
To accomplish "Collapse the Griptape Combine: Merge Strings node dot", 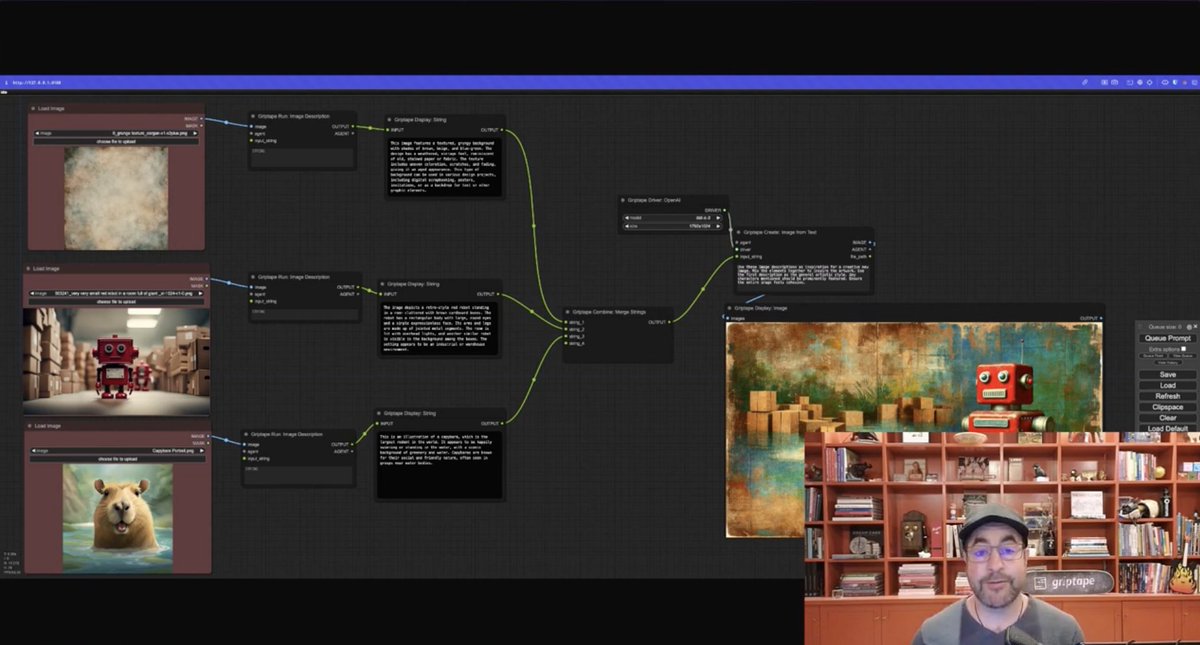I will coord(569,311).
